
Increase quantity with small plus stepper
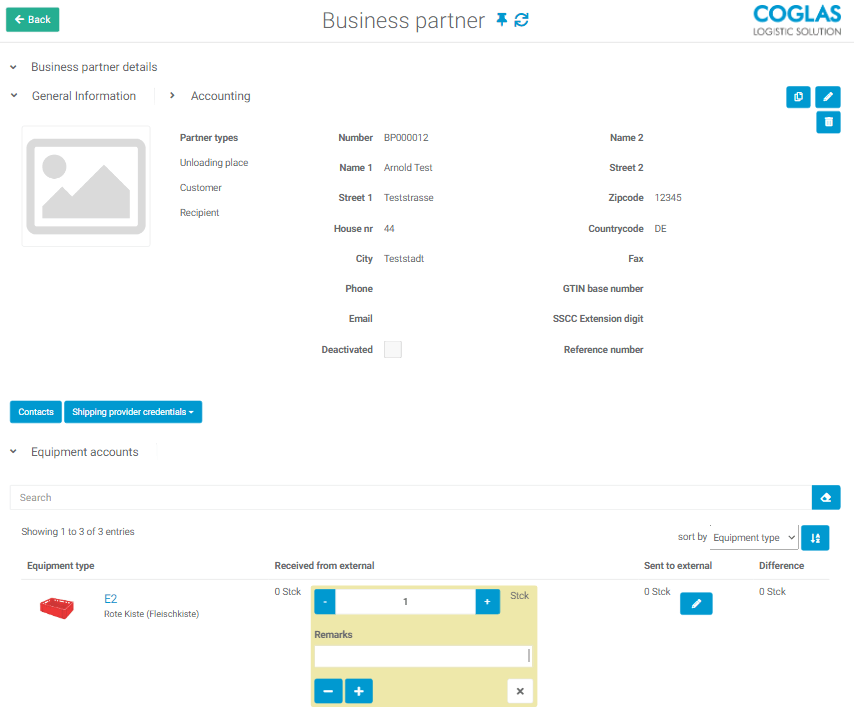[x=487, y=602]
